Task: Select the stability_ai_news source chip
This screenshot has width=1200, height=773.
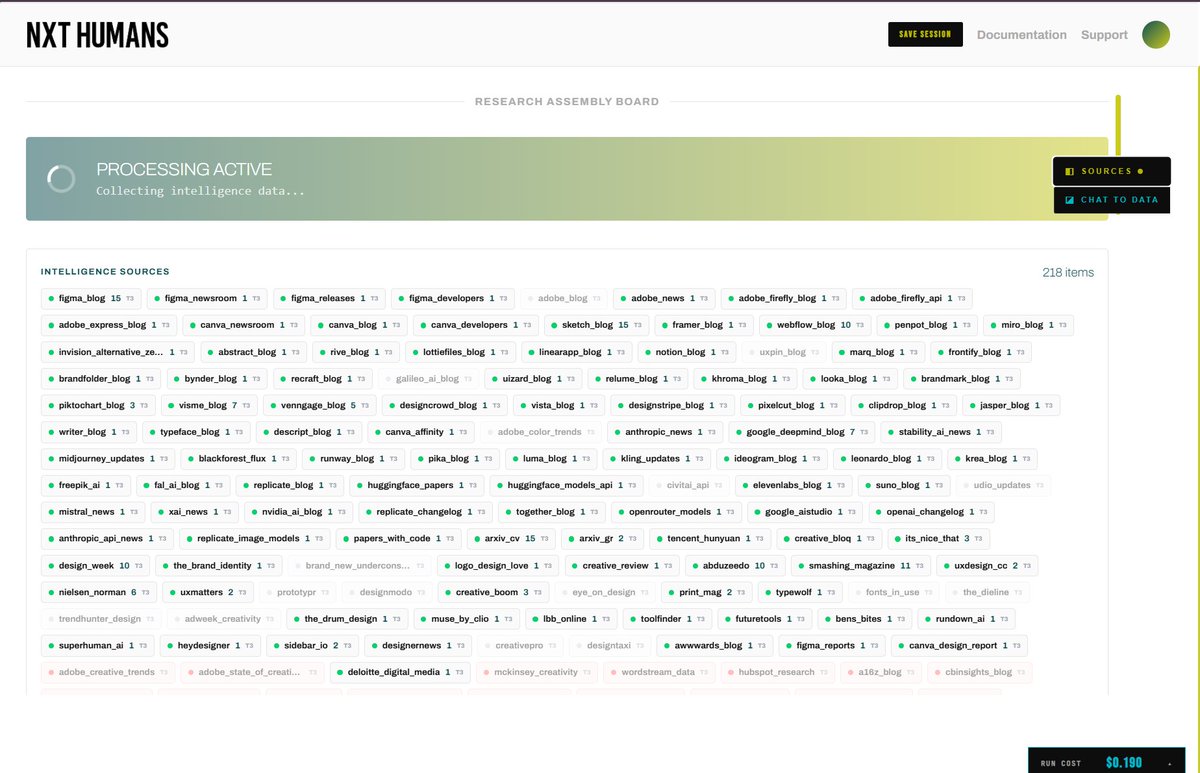Action: pyautogui.click(x=941, y=432)
